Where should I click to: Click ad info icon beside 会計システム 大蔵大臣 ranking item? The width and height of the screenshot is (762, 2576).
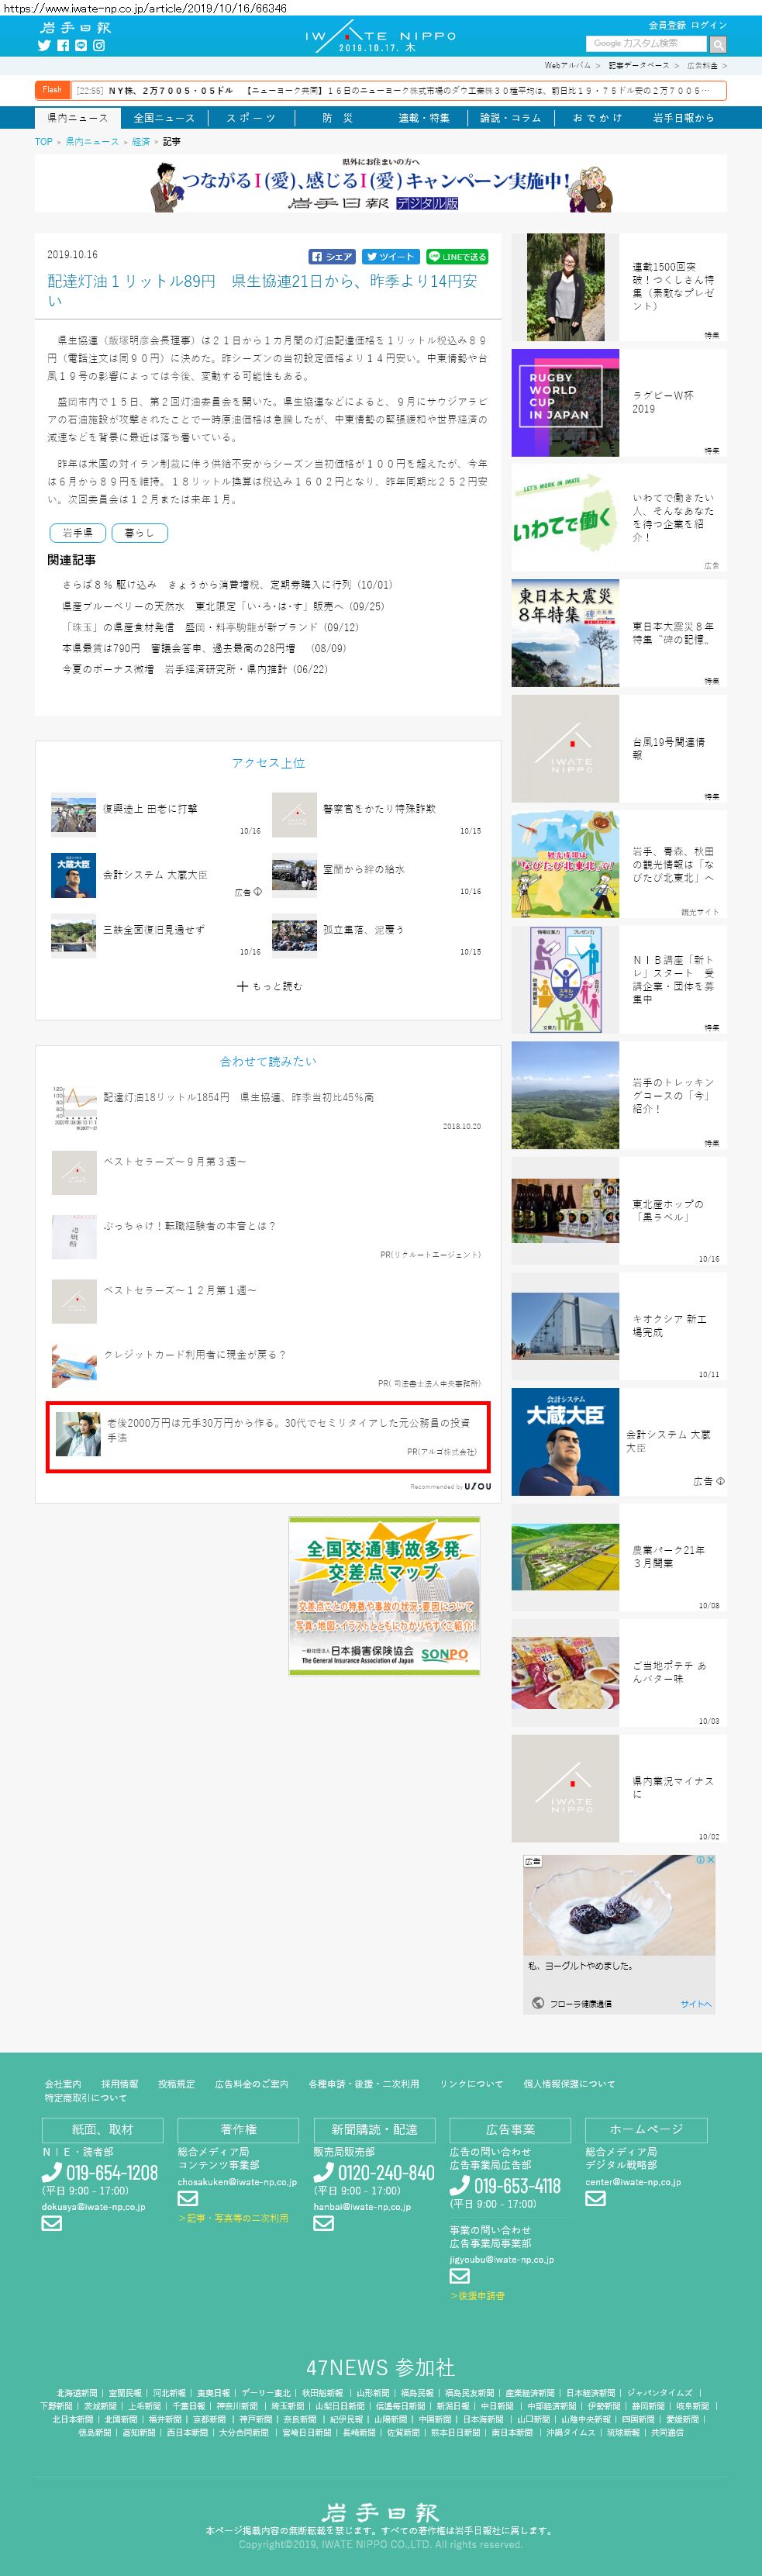258,892
